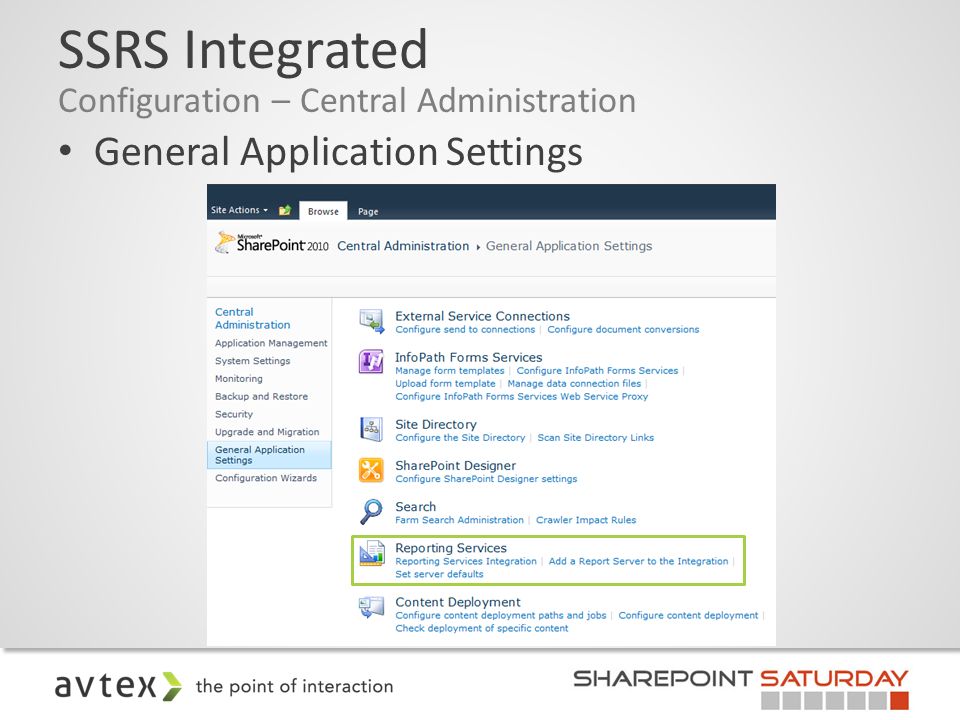Viewport: 960px width, 720px height.
Task: Open Check deployment of specific content link
Action: tap(482, 629)
